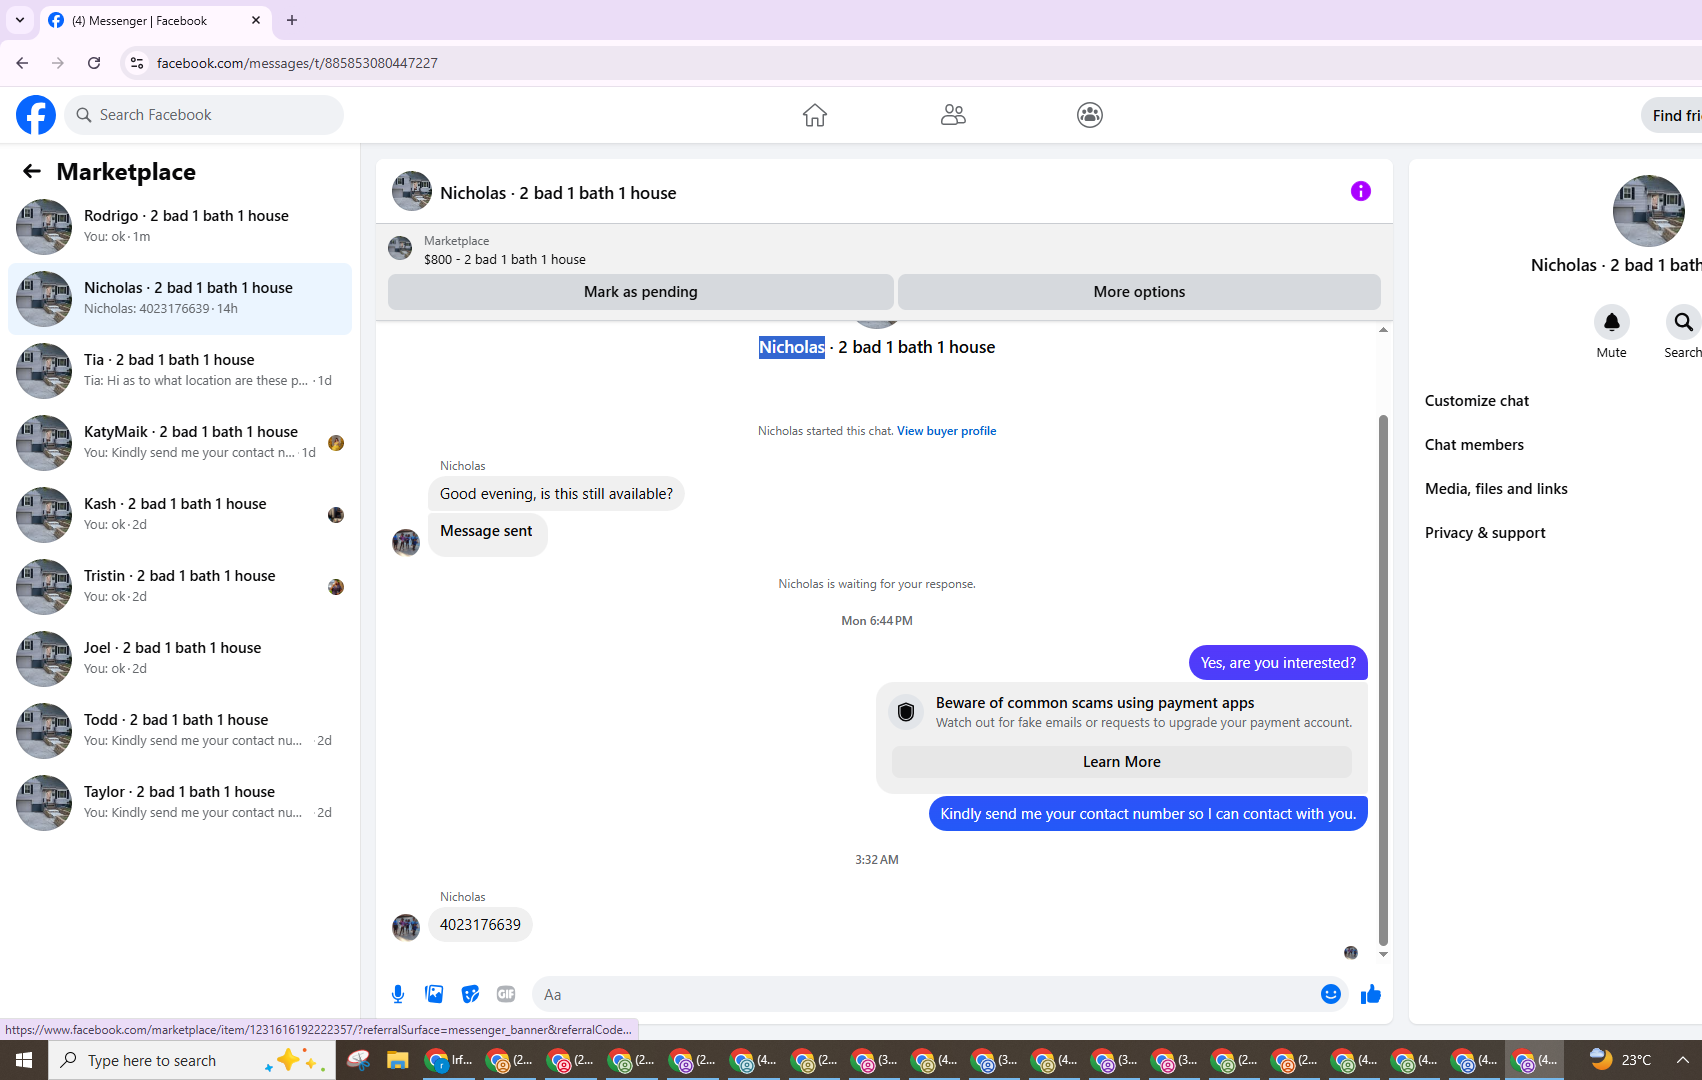The width and height of the screenshot is (1702, 1080).
Task: Click the Find friends button
Action: [x=1673, y=115]
